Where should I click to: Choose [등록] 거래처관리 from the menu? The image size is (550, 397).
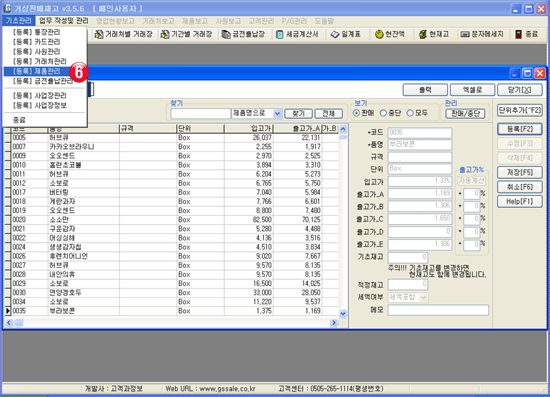tap(44, 61)
